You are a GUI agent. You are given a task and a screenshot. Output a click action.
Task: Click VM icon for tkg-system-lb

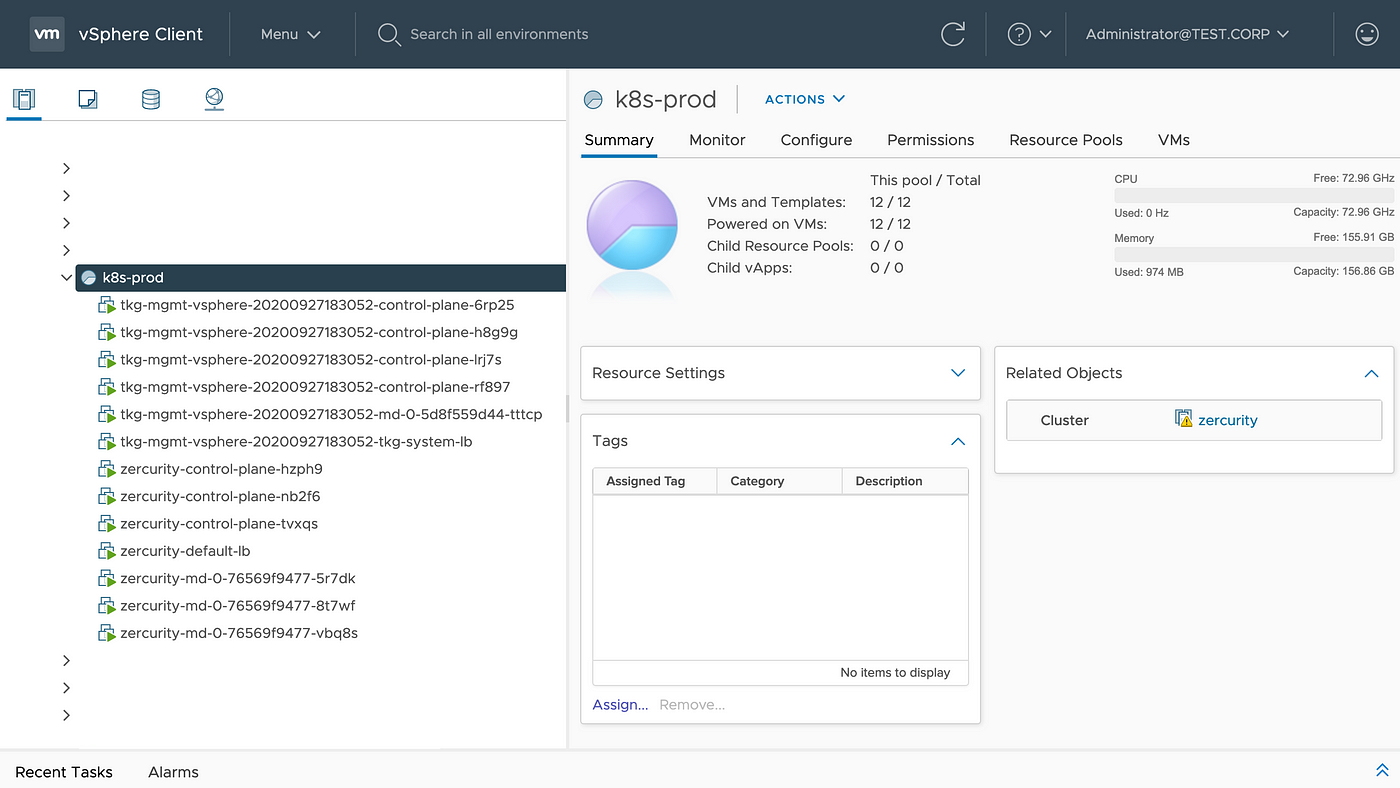[107, 442]
